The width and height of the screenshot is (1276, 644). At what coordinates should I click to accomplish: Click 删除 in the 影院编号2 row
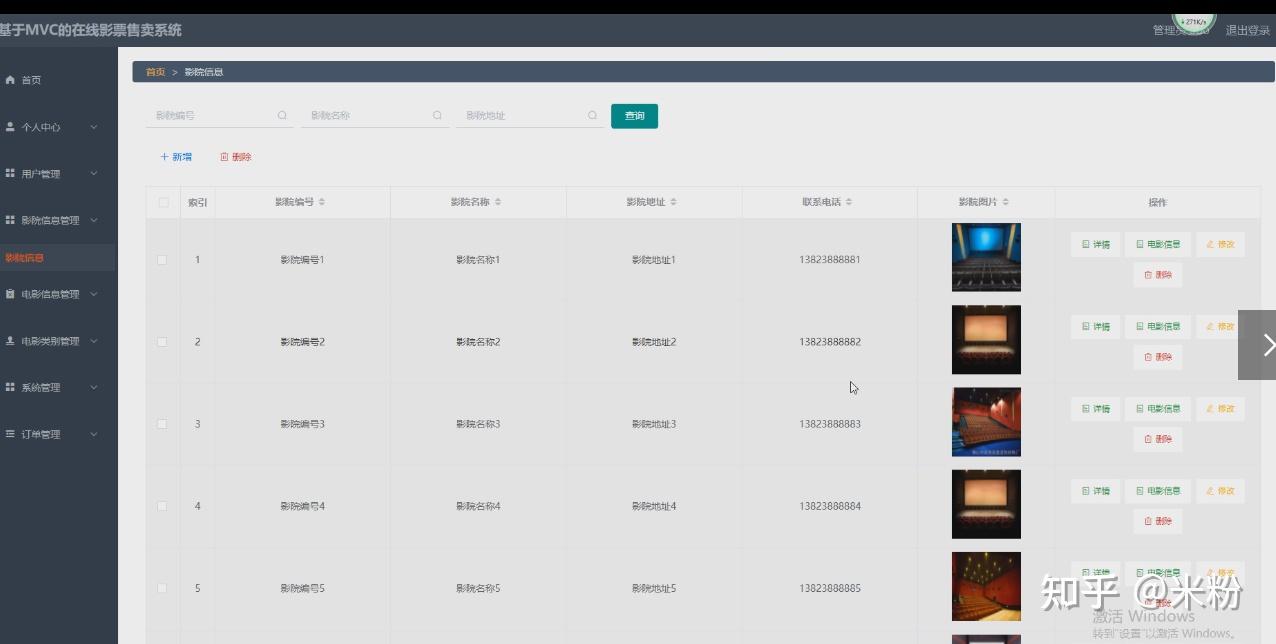click(1158, 357)
